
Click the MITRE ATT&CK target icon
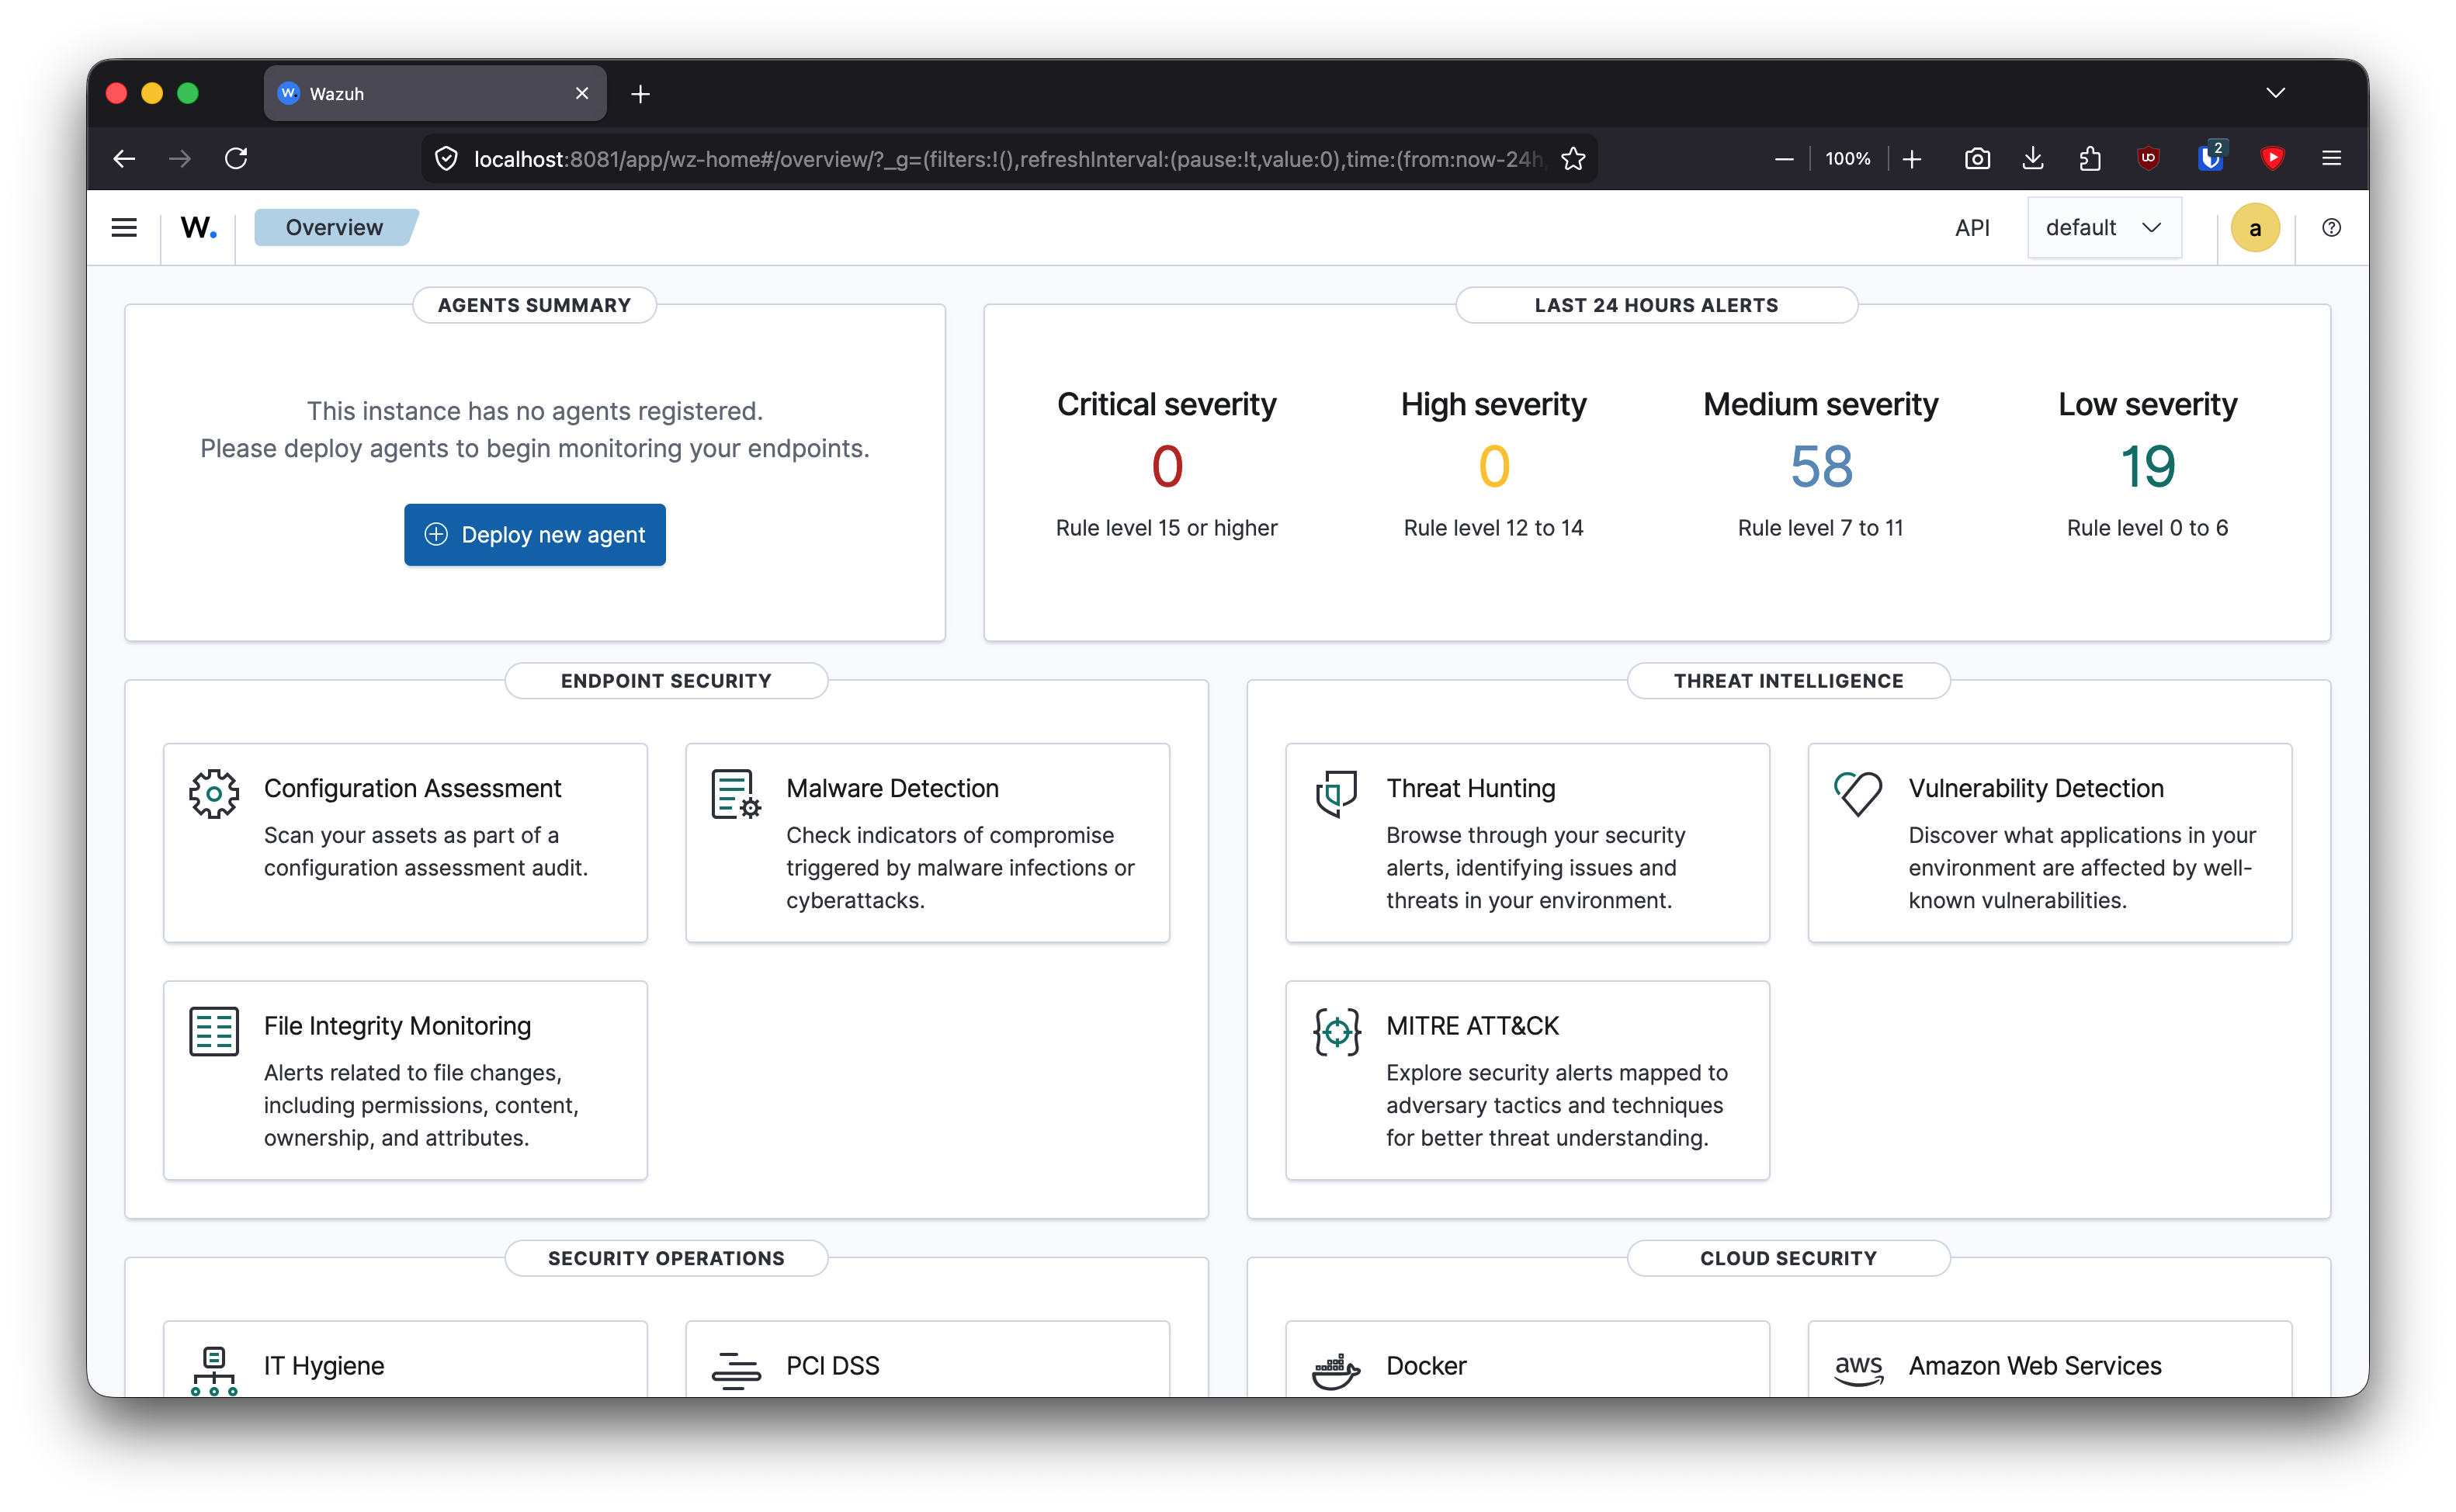1336,1031
